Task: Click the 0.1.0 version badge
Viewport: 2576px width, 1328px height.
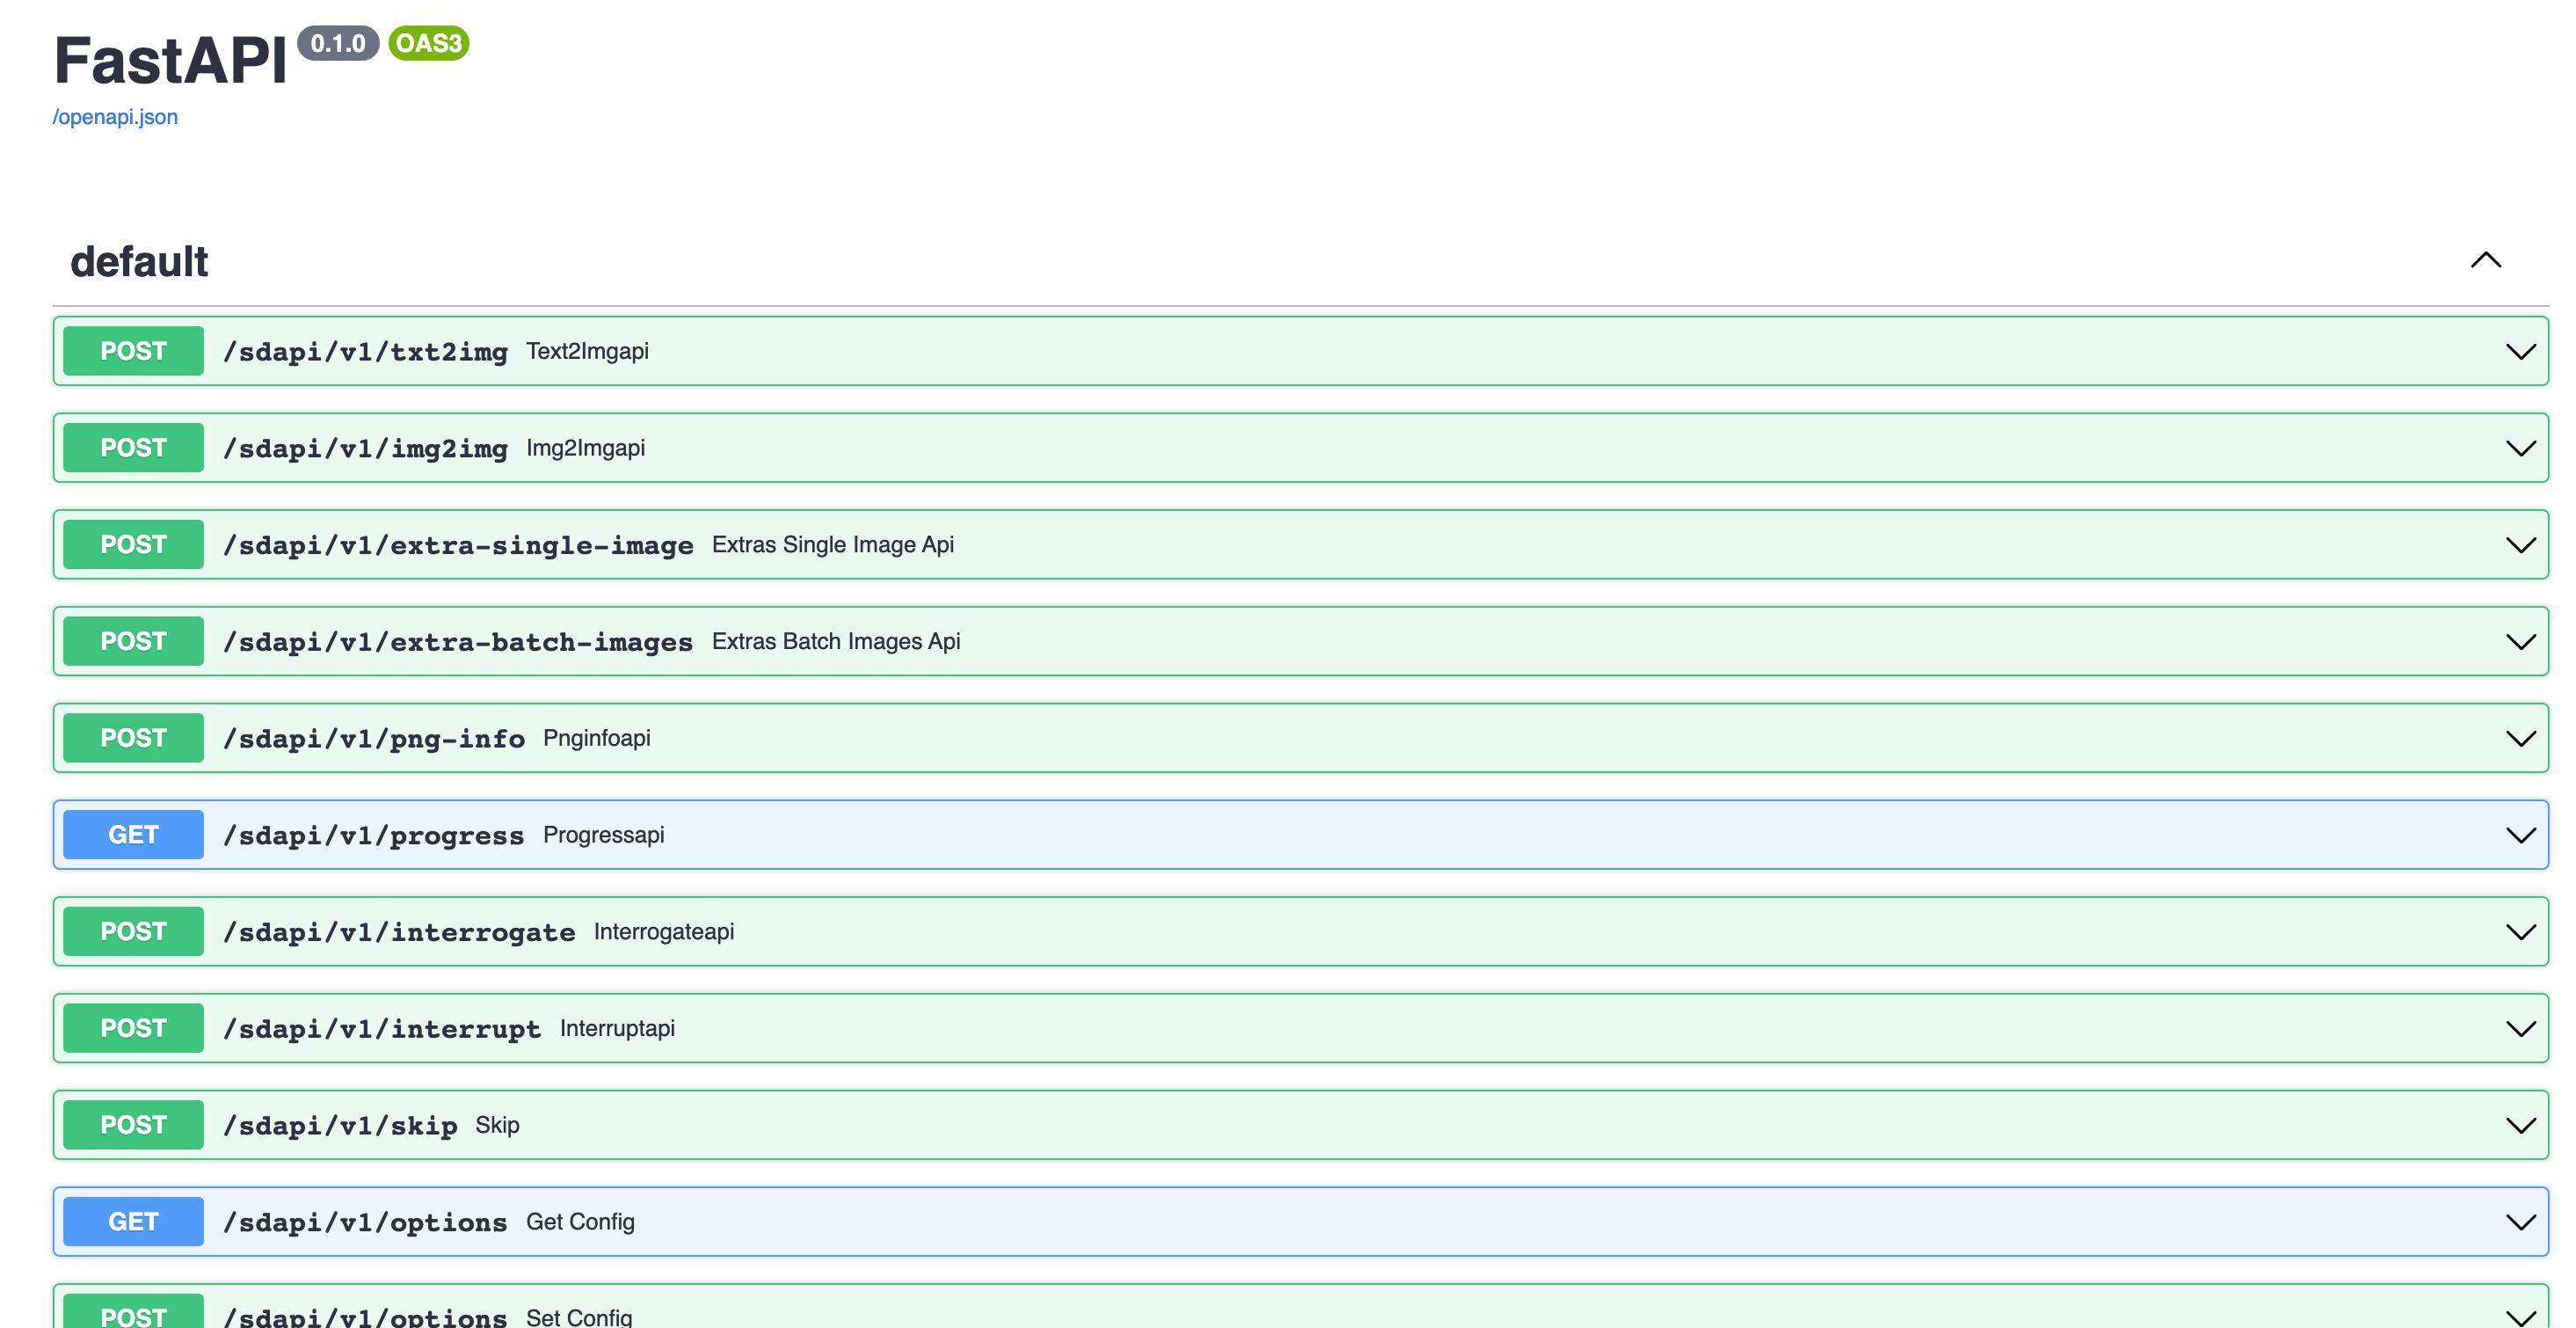Action: (x=338, y=43)
